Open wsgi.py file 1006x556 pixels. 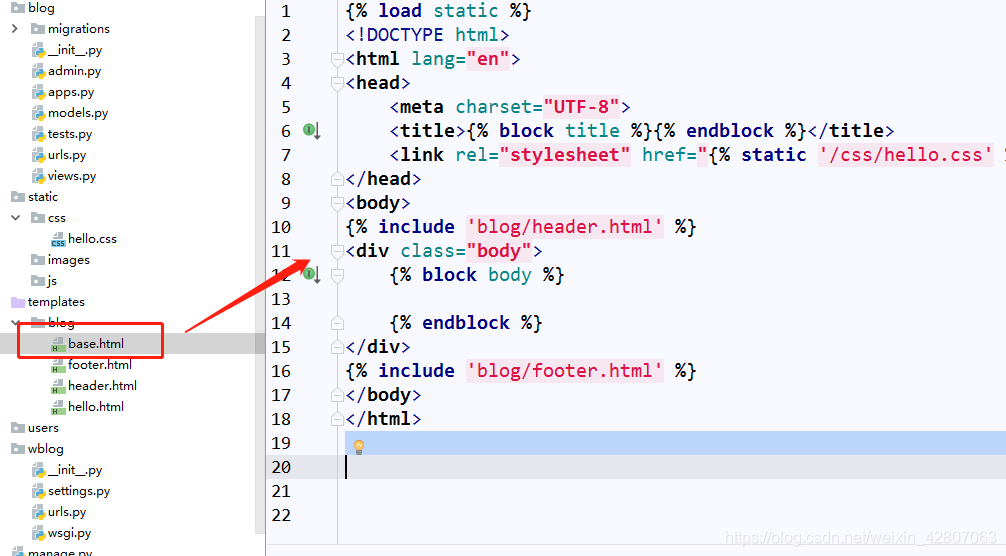pos(69,533)
